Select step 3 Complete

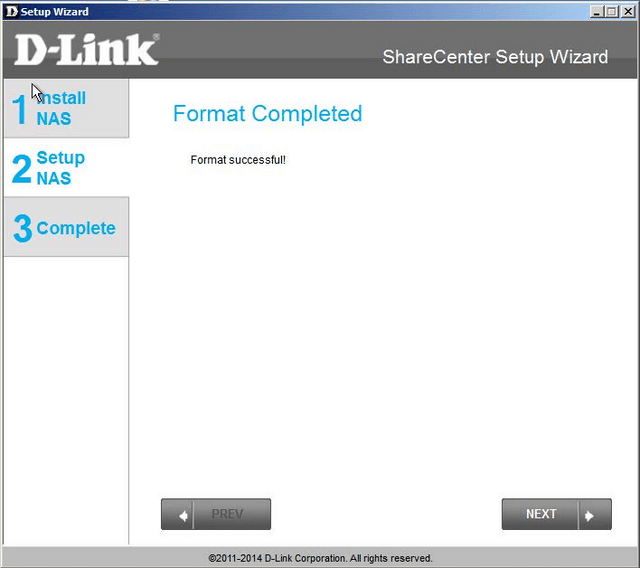(66, 227)
